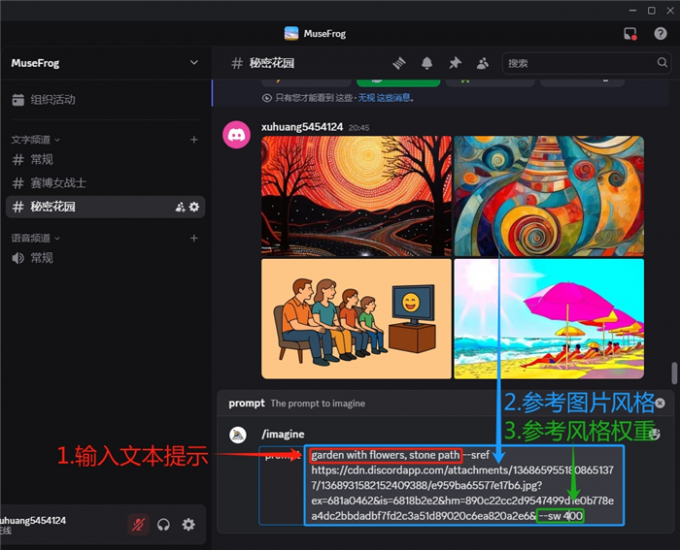Open the 常规 text channel
This screenshot has width=680, height=550.
(x=105, y=160)
